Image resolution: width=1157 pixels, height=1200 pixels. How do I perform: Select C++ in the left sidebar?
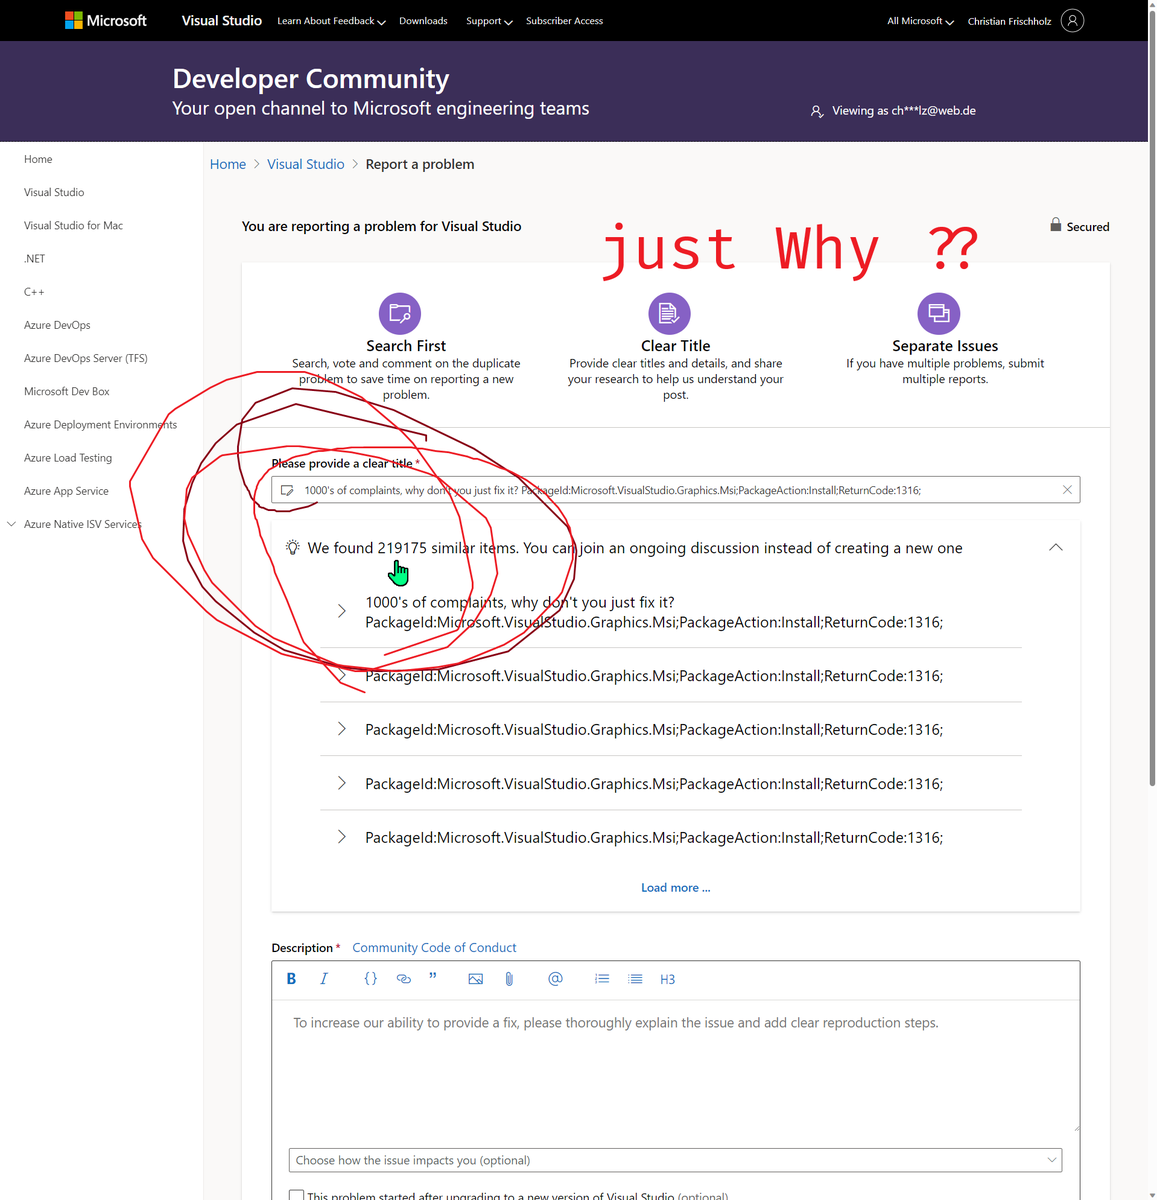(34, 292)
